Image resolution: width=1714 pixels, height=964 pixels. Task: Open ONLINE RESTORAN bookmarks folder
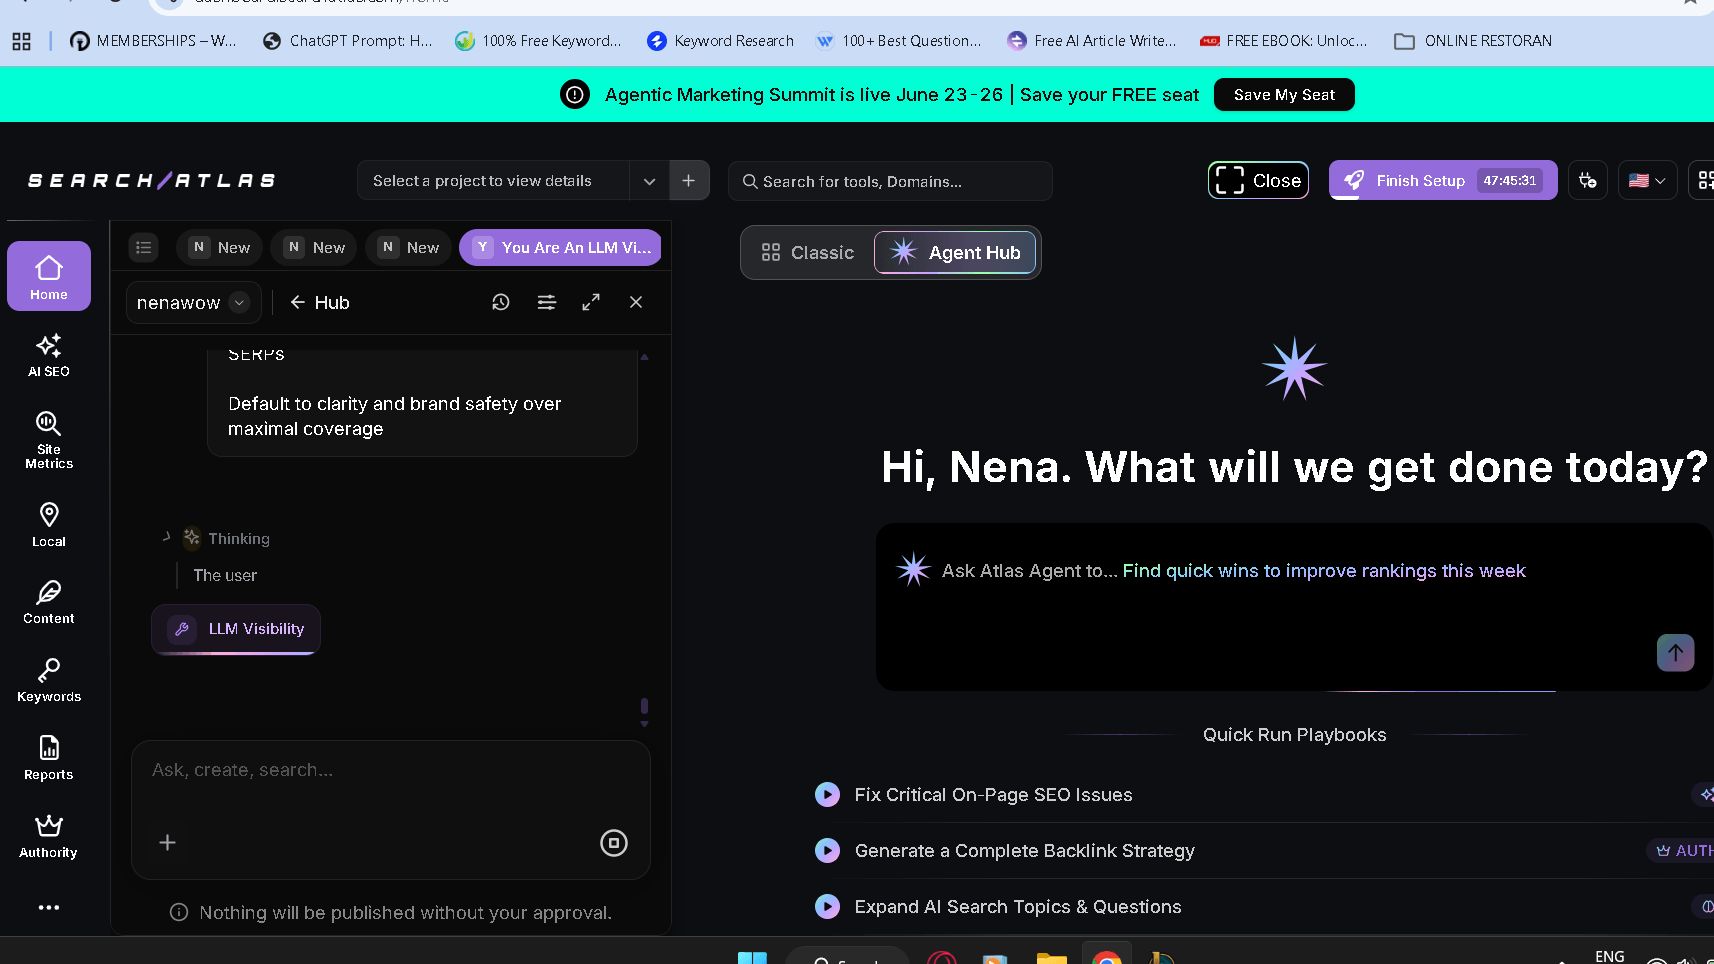[1473, 41]
